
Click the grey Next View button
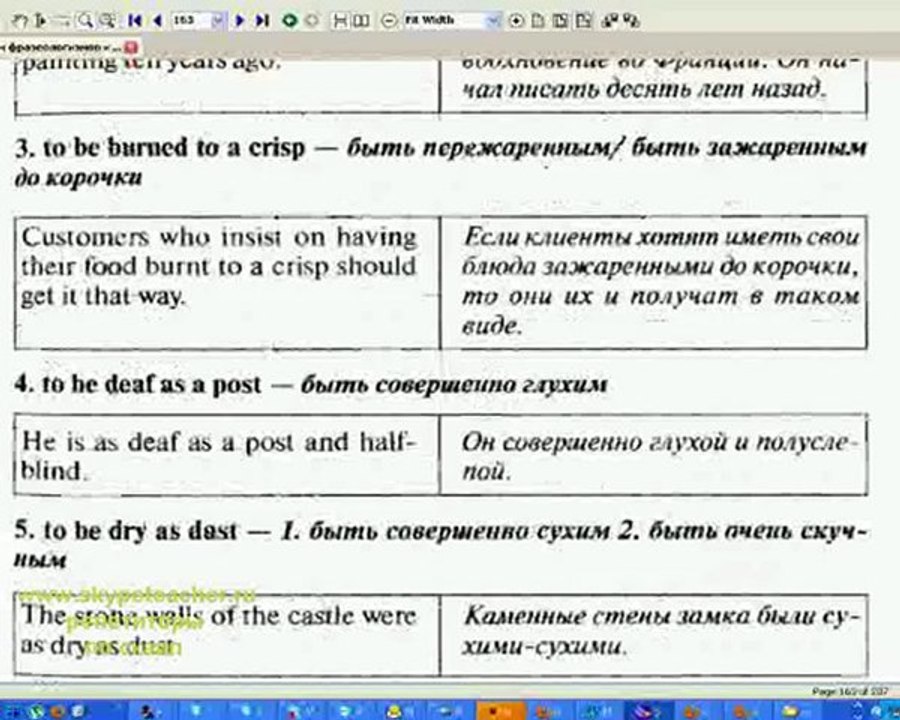pyautogui.click(x=312, y=21)
